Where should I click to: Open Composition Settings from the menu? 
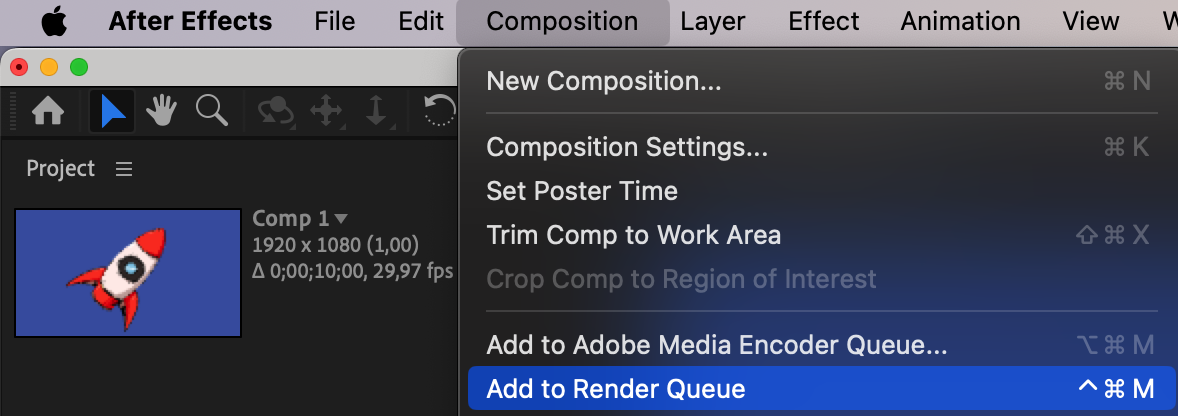pos(627,147)
